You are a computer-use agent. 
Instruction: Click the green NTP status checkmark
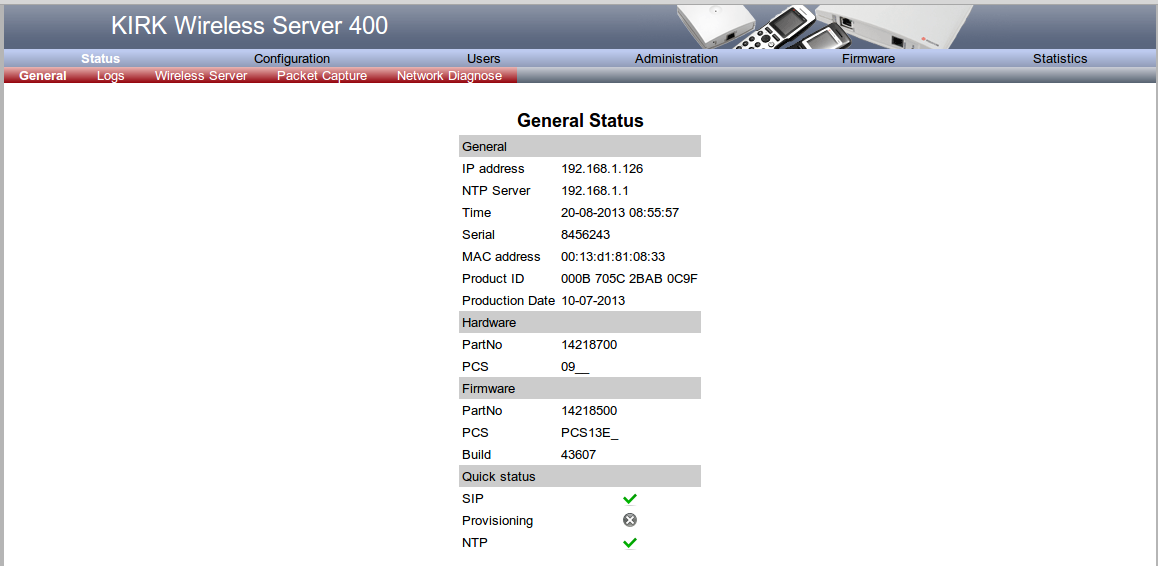click(x=630, y=543)
